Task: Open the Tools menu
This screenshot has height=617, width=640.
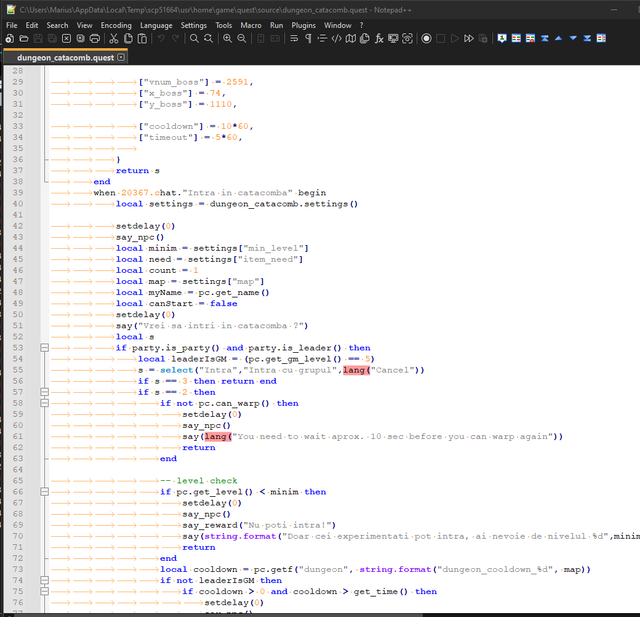Action: (x=224, y=25)
